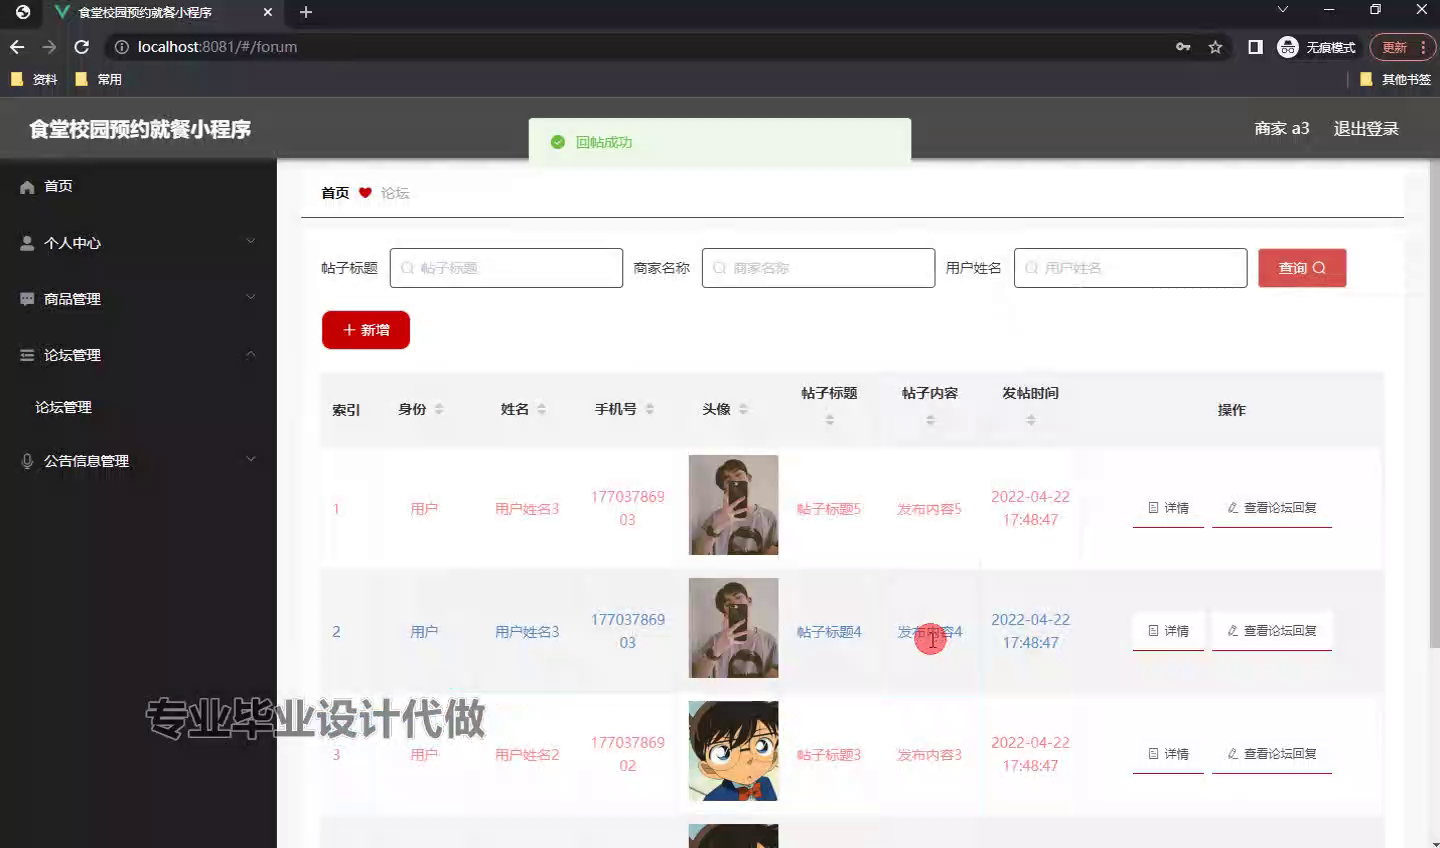This screenshot has height=848, width=1440.
Task: Open 详情 for 帖子标题4 row
Action: (1168, 631)
